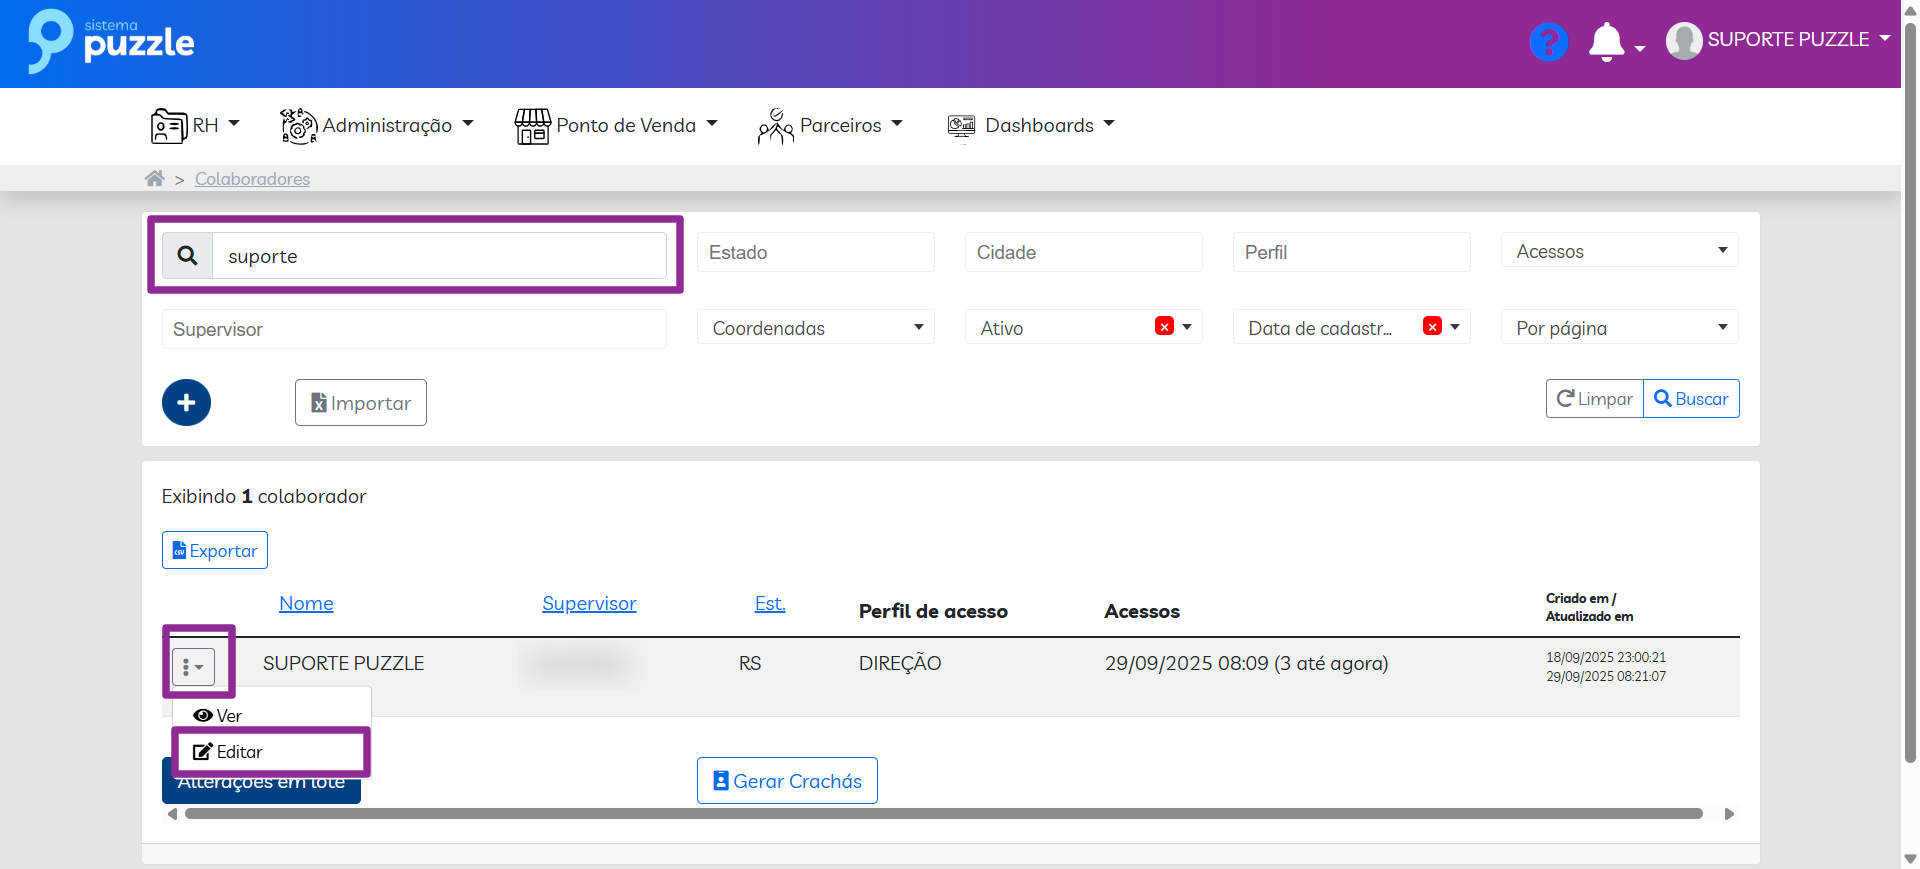This screenshot has width=1920, height=869.
Task: Sort the table by Nome column link
Action: click(306, 603)
